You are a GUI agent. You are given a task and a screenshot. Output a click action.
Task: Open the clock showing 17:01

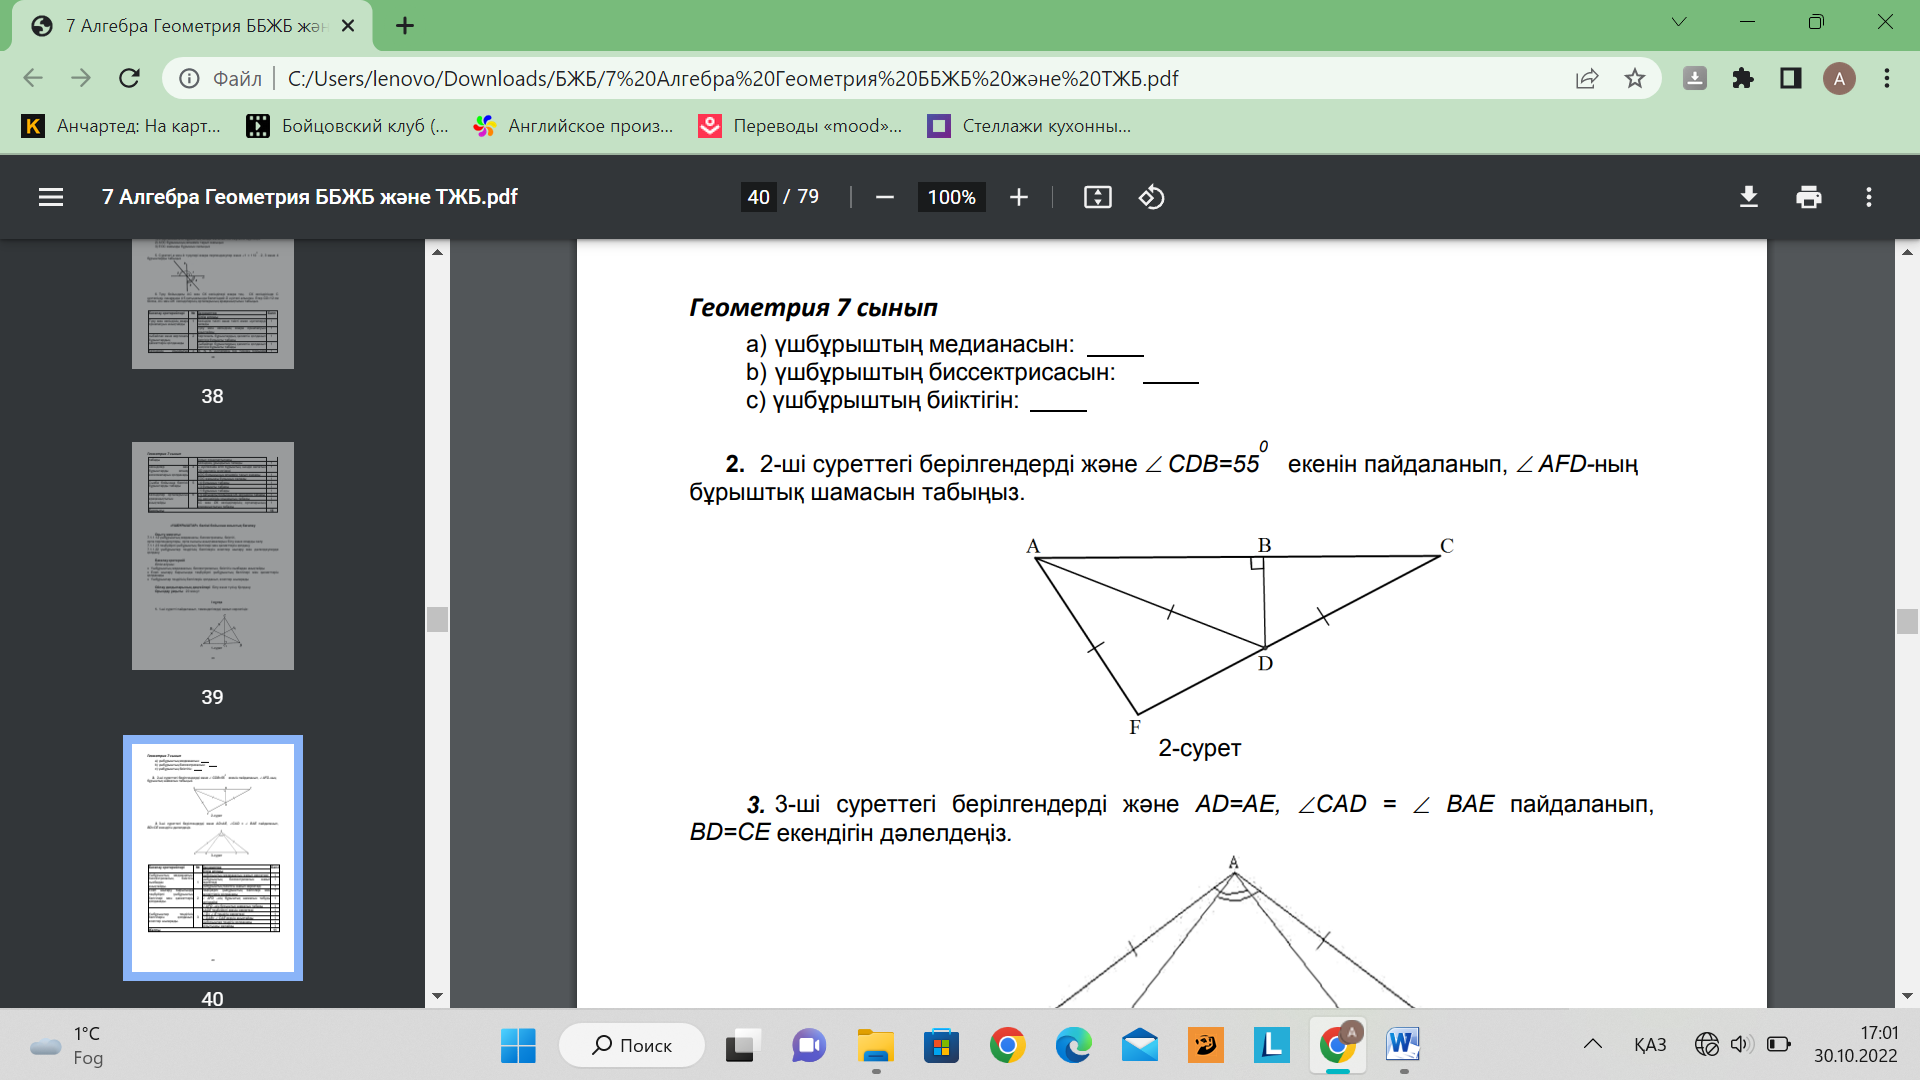1856,1045
